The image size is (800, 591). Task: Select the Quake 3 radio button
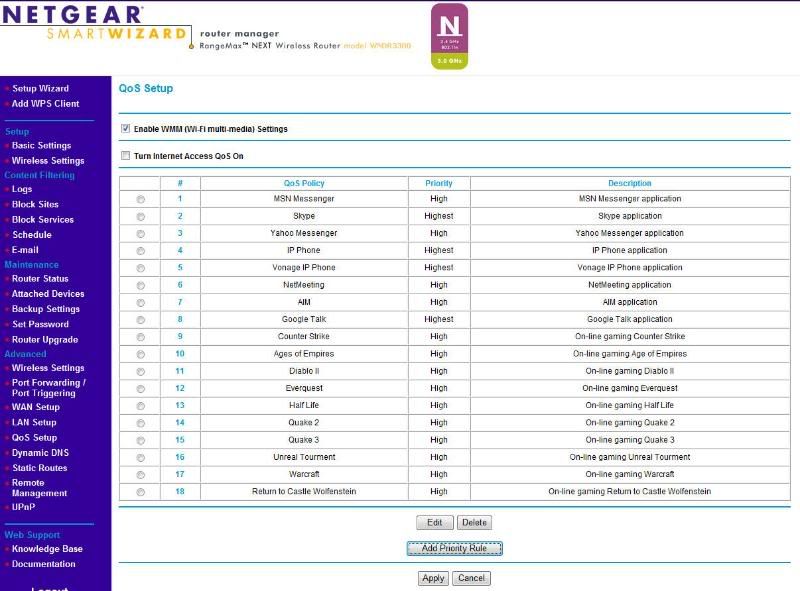click(x=140, y=440)
